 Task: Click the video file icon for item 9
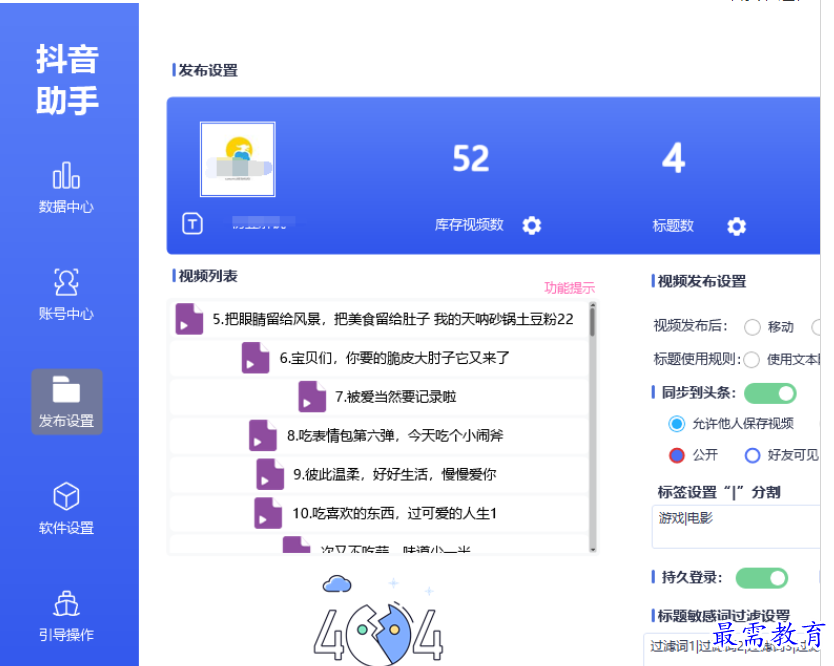click(x=270, y=474)
